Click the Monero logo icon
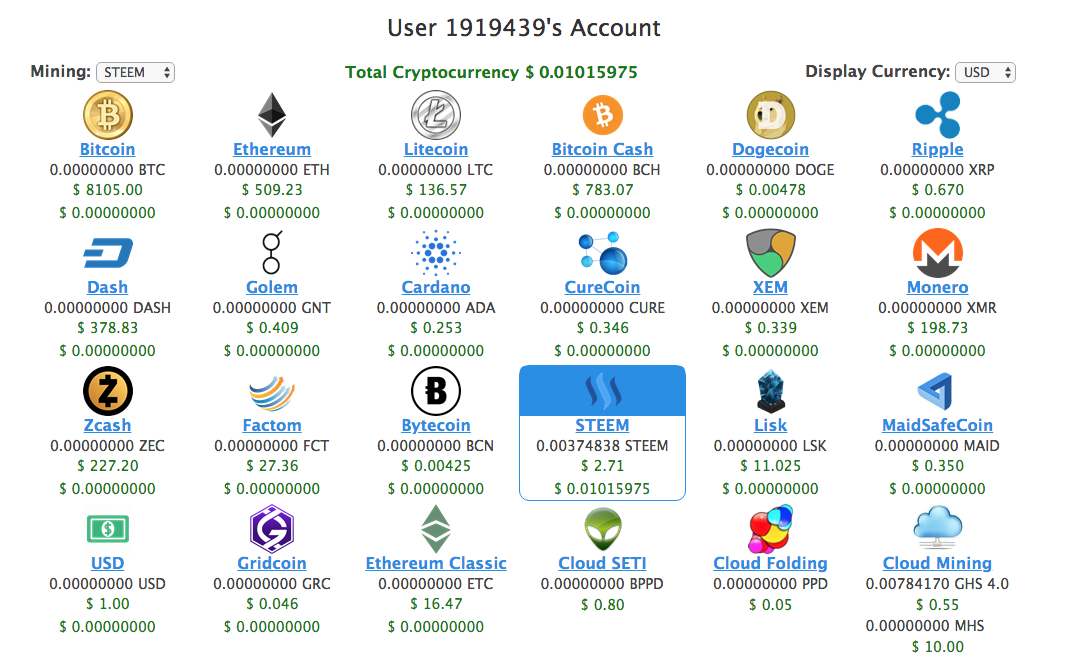 937,253
